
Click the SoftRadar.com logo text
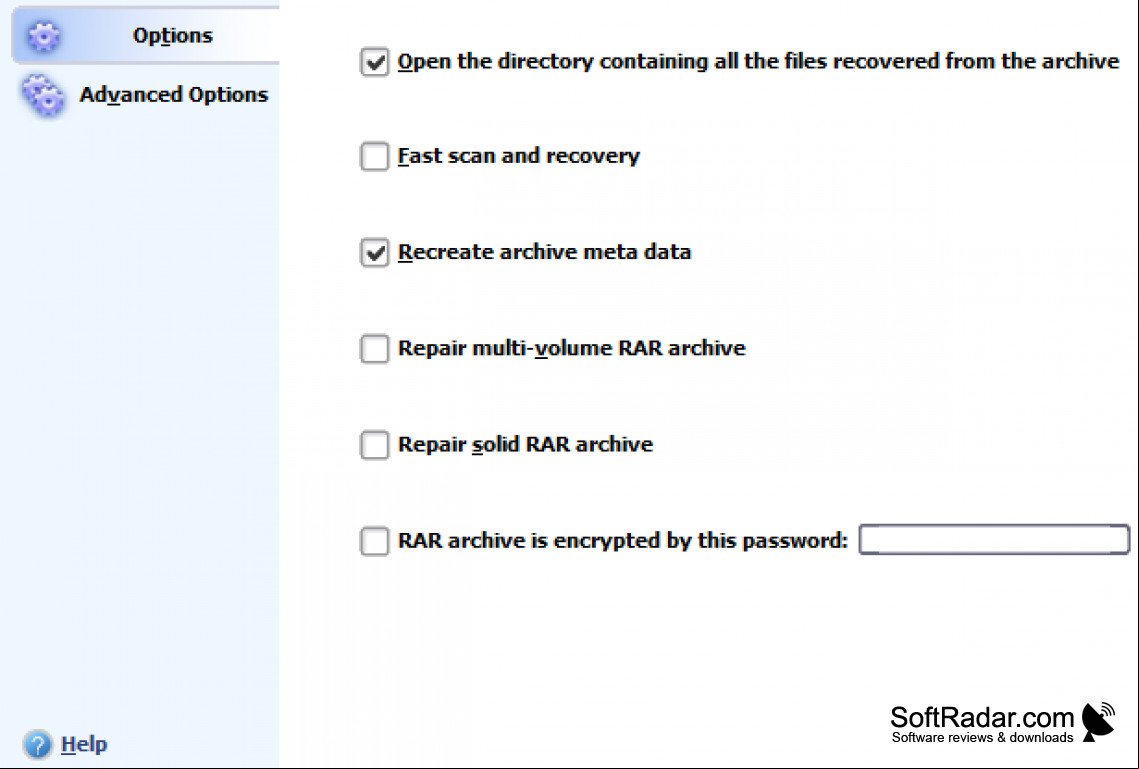[x=982, y=724]
